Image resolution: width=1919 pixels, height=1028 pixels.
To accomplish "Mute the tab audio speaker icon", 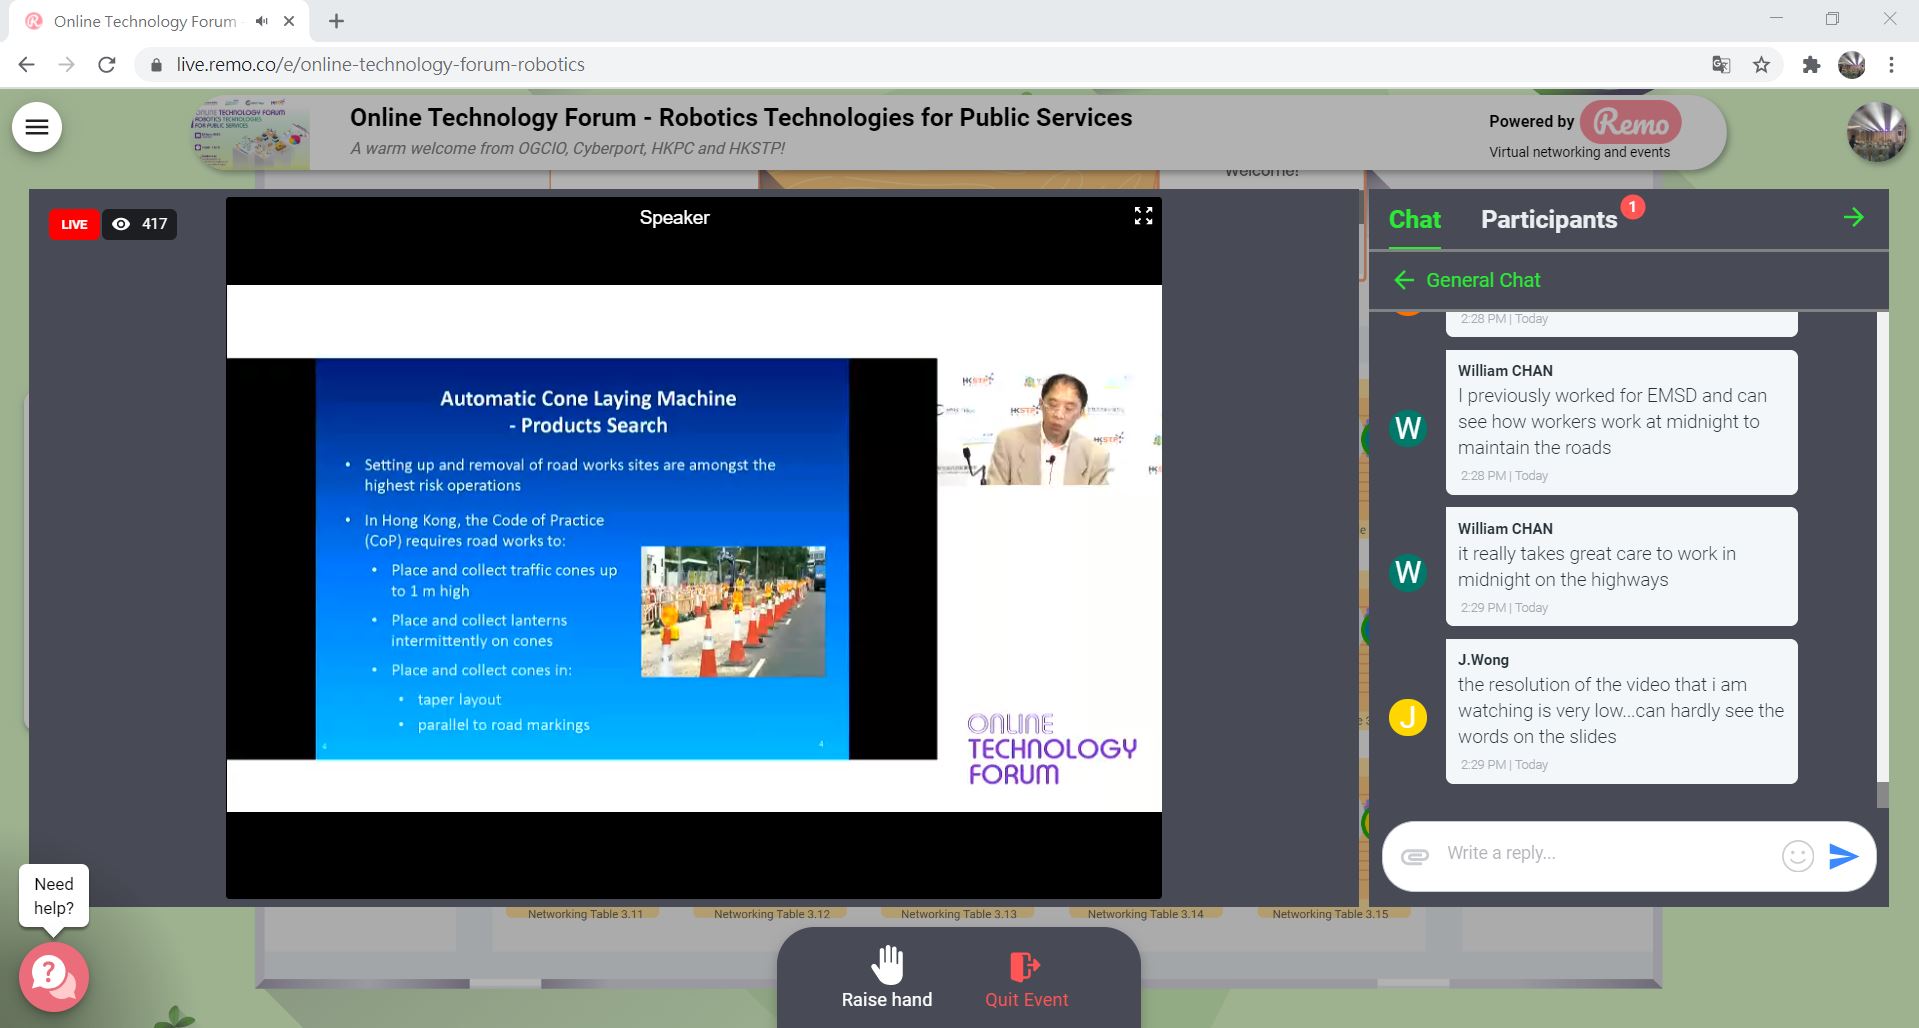I will click(261, 21).
